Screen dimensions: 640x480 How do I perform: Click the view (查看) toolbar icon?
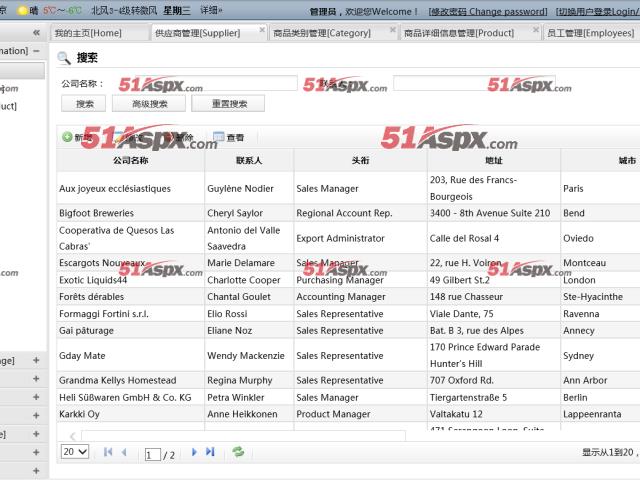pyautogui.click(x=216, y=138)
